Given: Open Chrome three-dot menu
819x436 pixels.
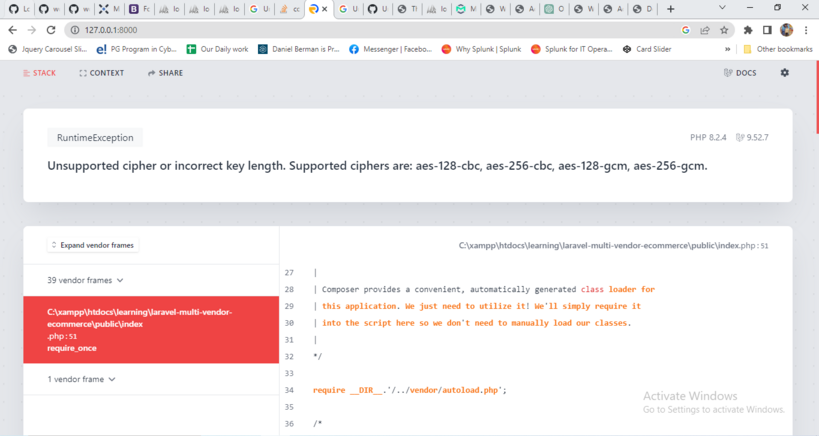Looking at the screenshot, I should point(806,30).
